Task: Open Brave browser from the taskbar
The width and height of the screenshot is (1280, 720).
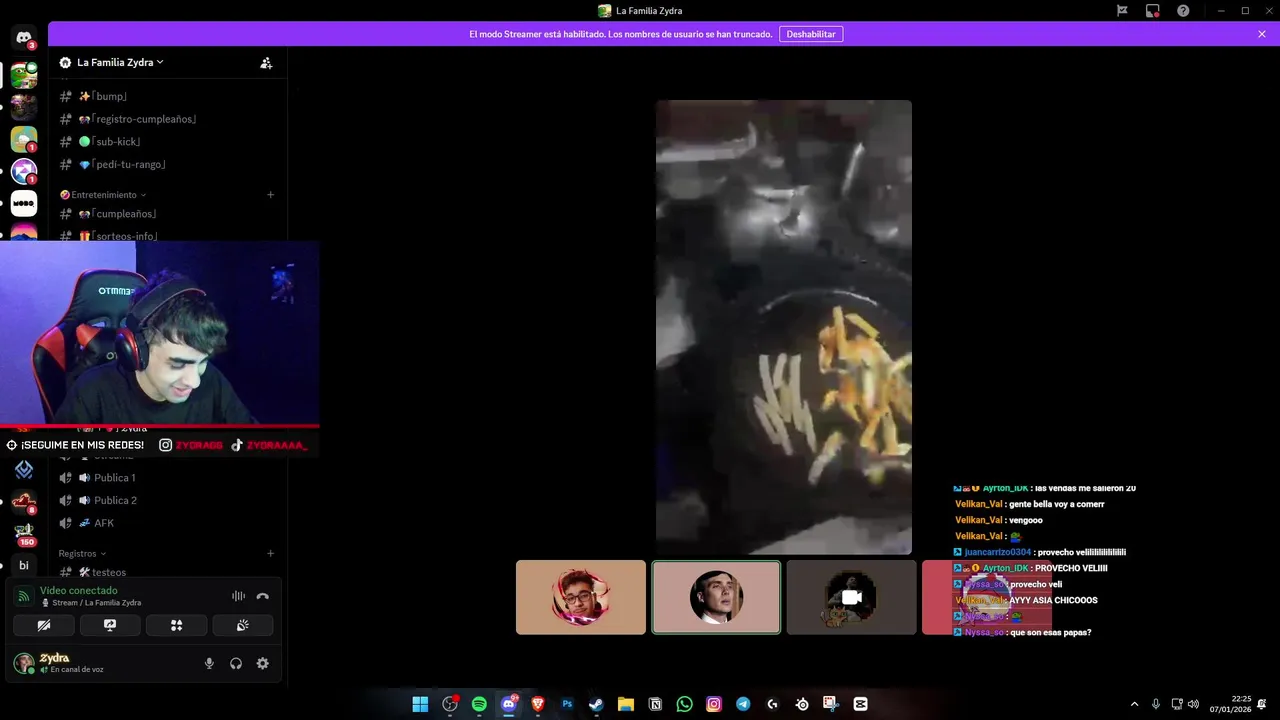Action: (538, 704)
